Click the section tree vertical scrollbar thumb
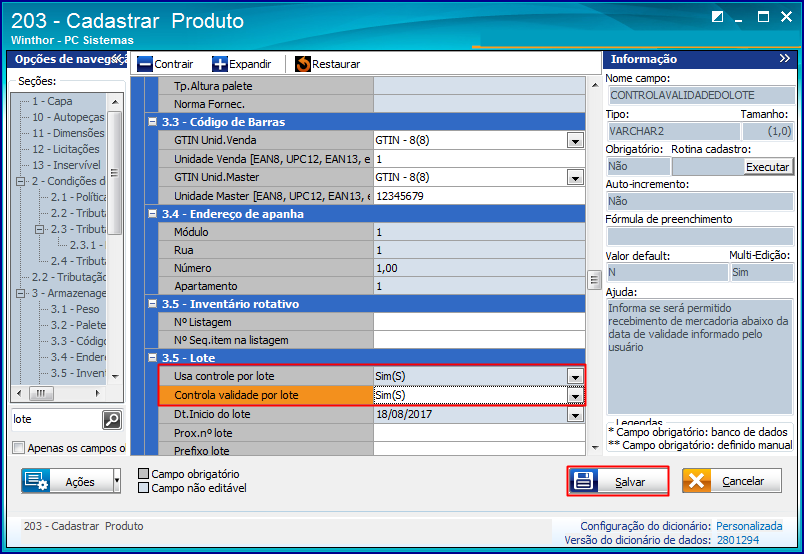The image size is (804, 554). tap(114, 173)
